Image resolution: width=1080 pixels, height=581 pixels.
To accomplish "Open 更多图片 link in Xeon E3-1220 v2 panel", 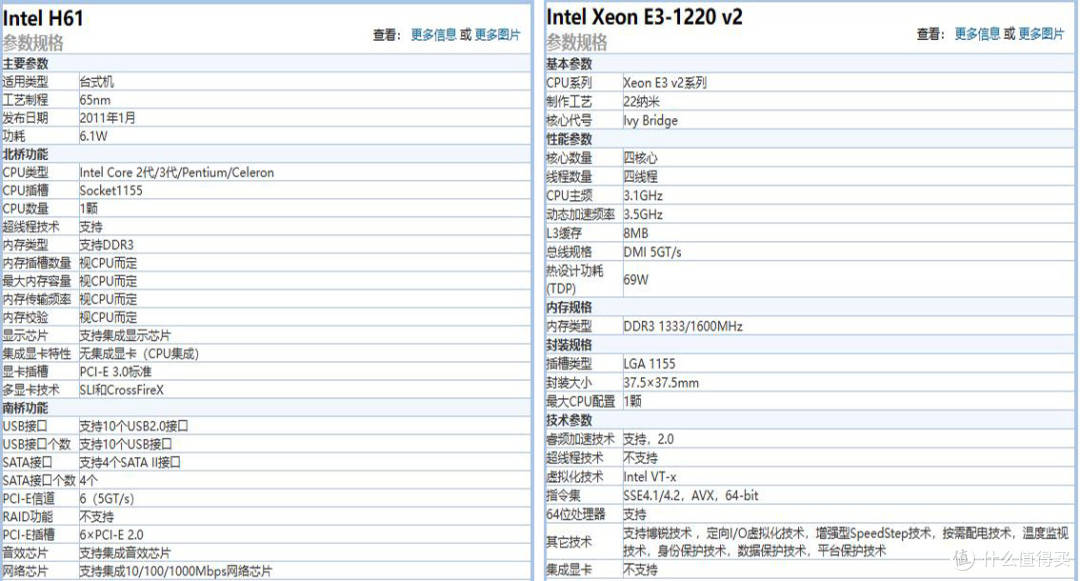I will click(x=1041, y=34).
